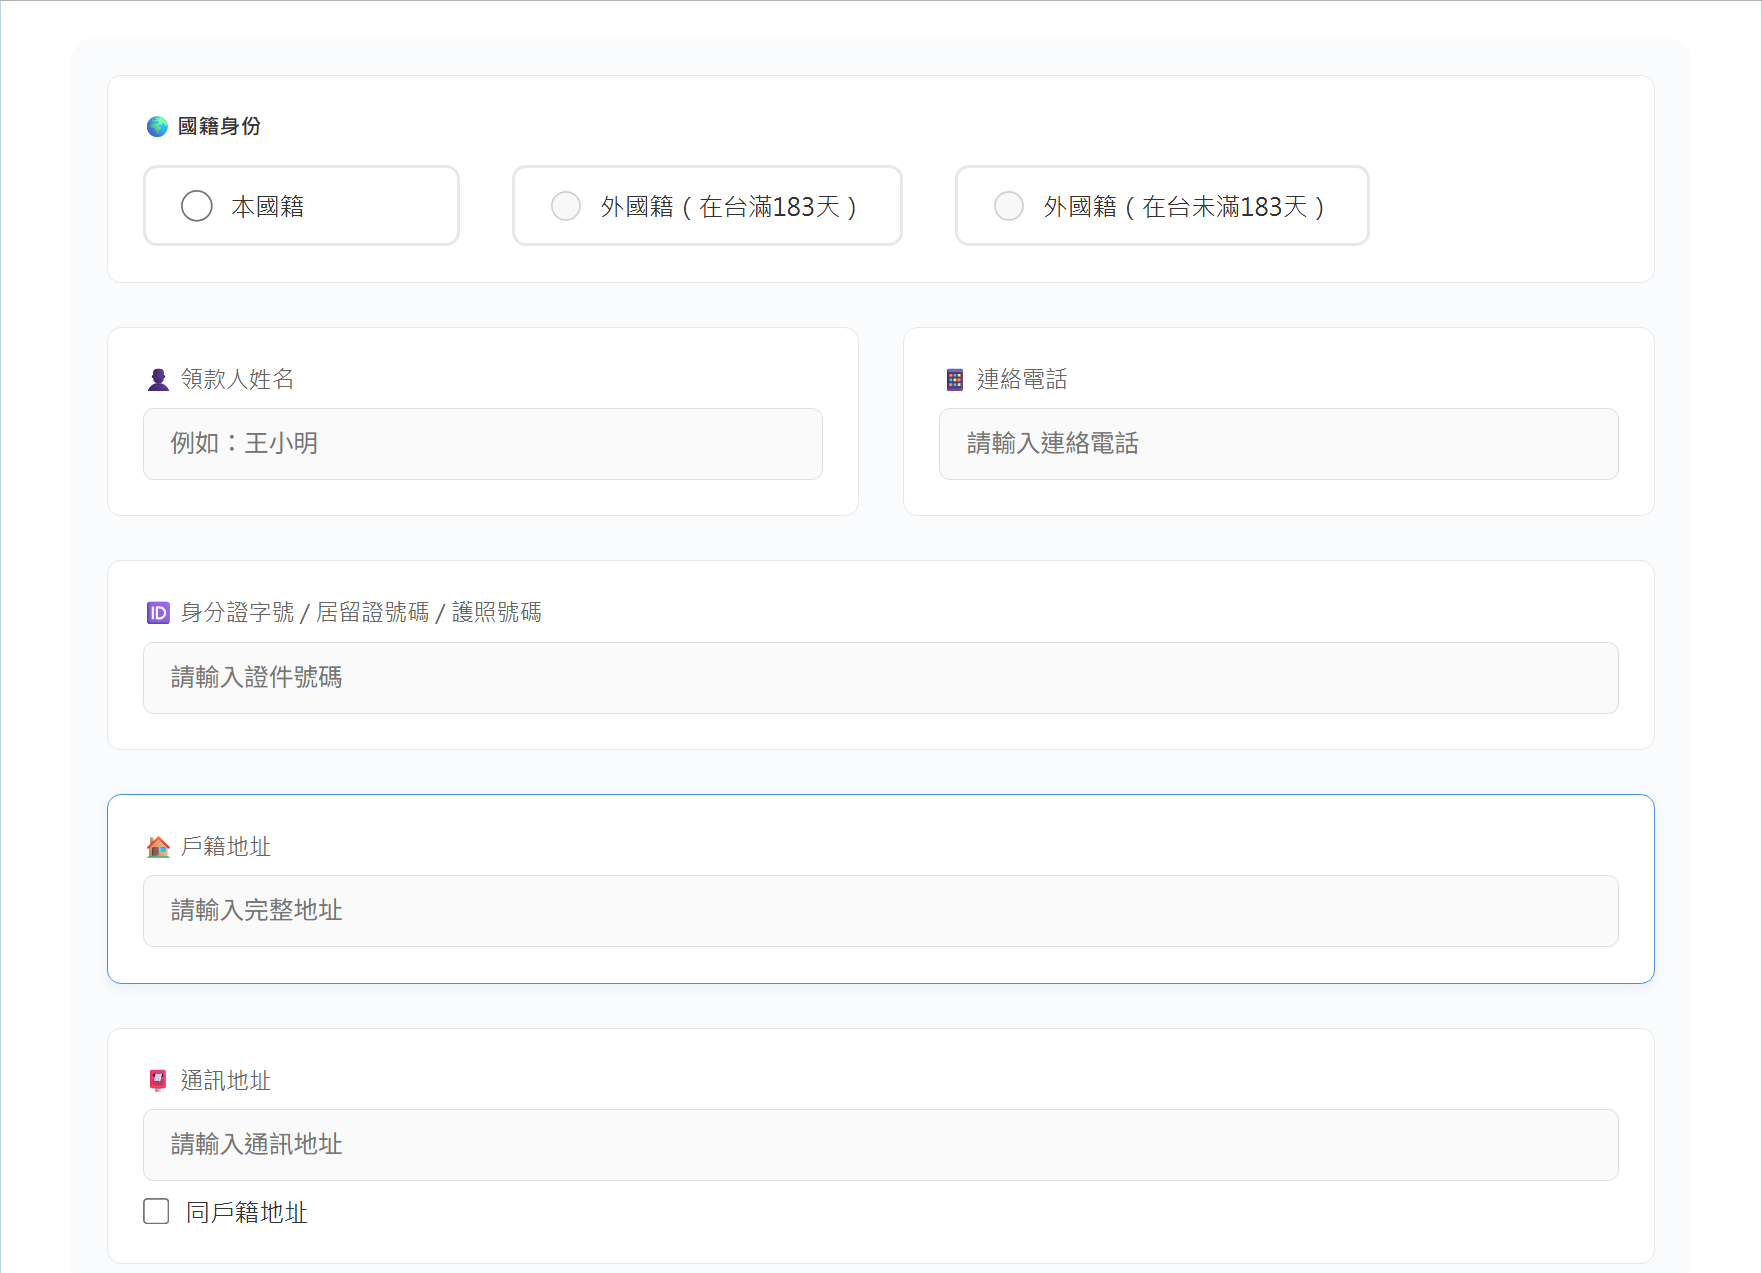The height and width of the screenshot is (1273, 1762).
Task: Select the 本國籍 radio option
Action: coord(197,206)
